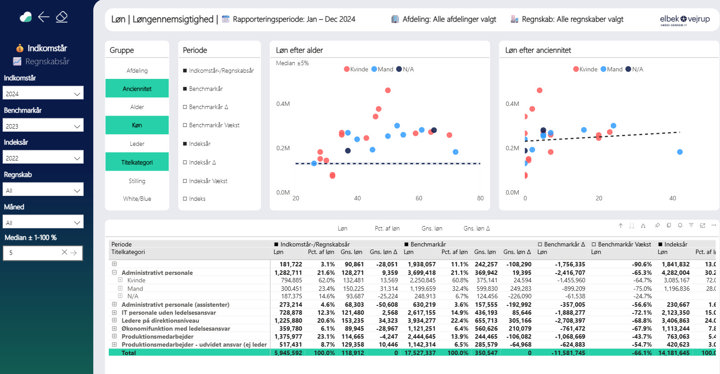The width and height of the screenshot is (720, 374).
Task: Expand the Ledere på direktionsniveau row
Action: [x=114, y=320]
